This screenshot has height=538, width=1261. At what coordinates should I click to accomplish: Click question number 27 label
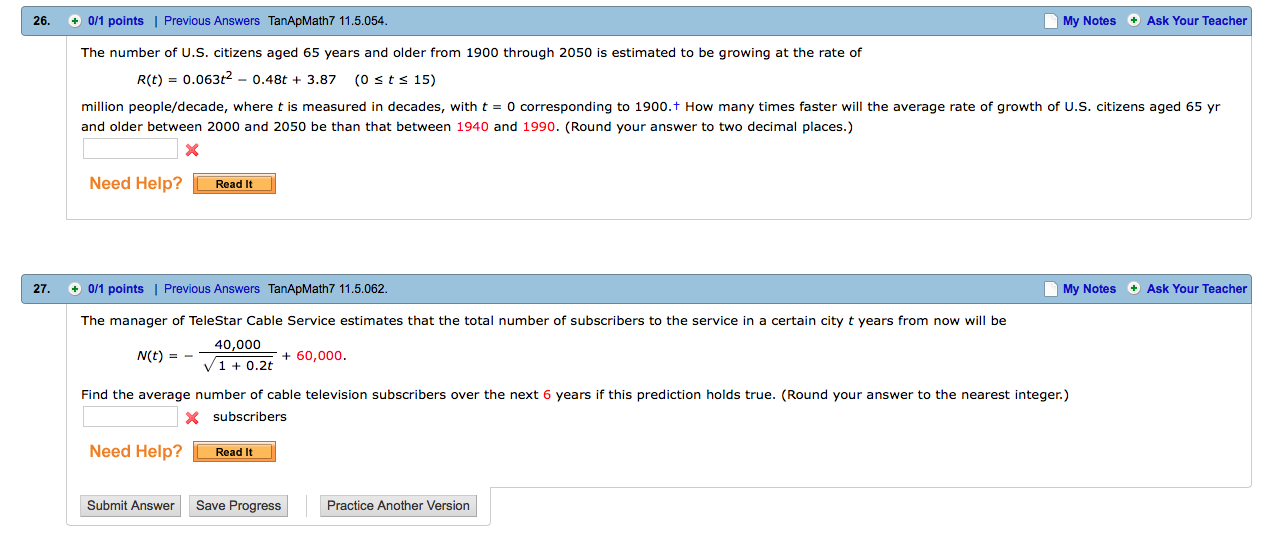pyautogui.click(x=40, y=289)
